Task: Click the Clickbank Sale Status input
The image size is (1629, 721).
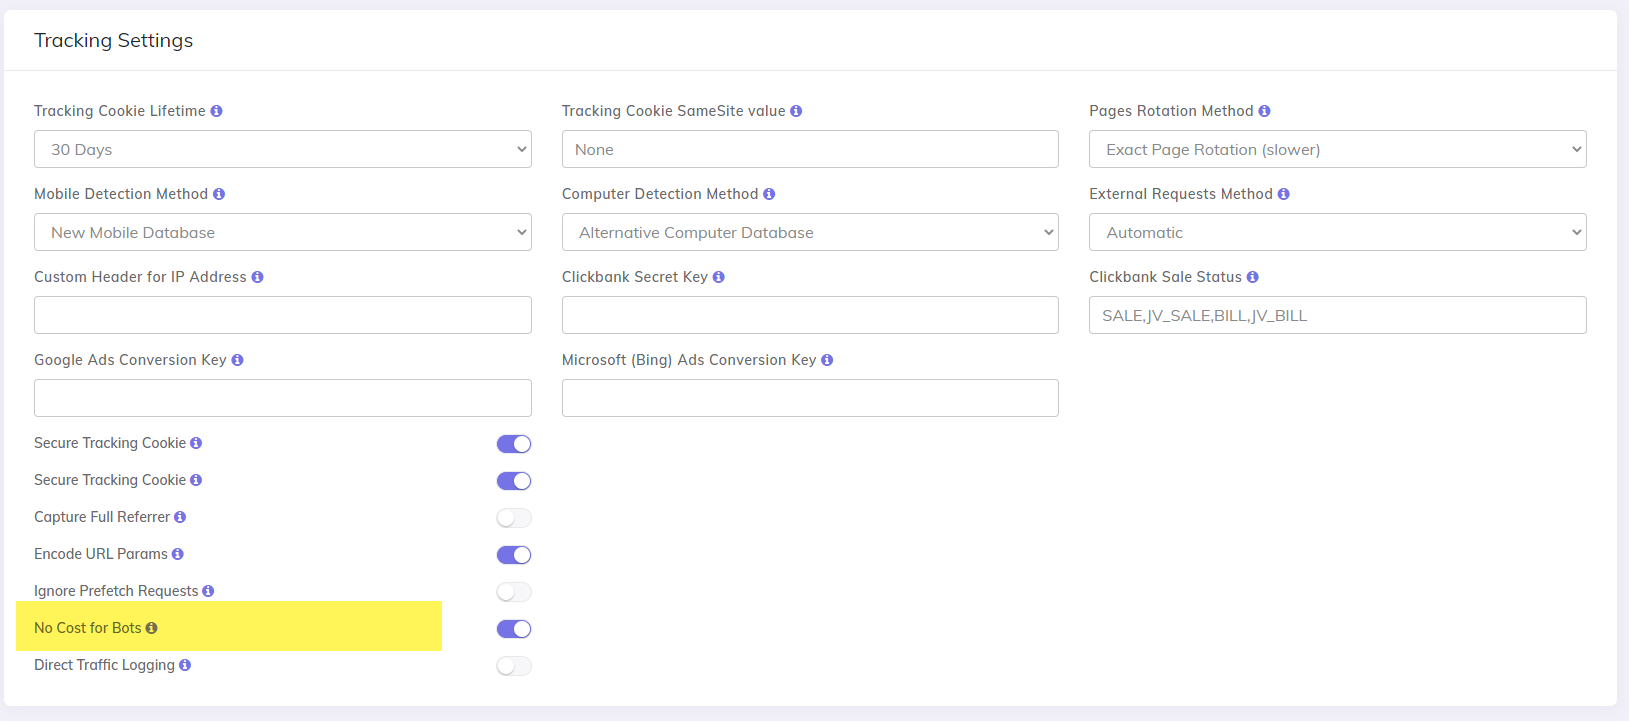Action: point(1337,315)
